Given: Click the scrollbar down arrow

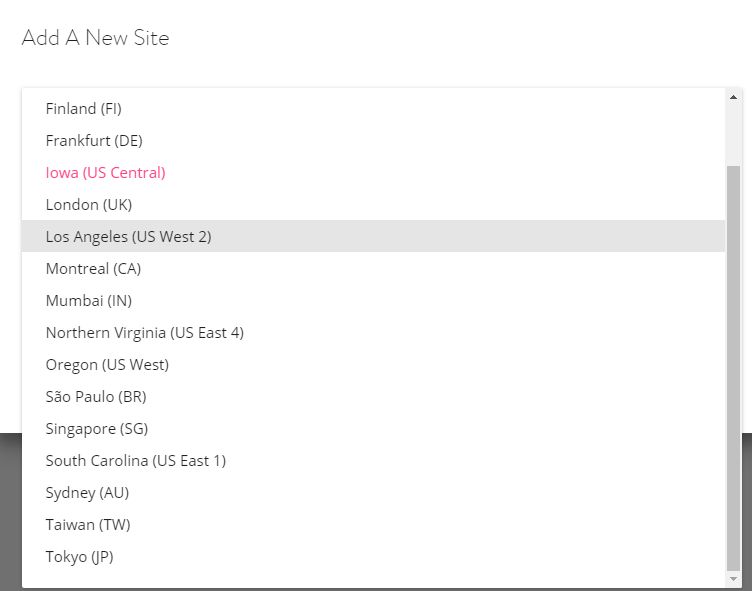Looking at the screenshot, I should point(733,579).
